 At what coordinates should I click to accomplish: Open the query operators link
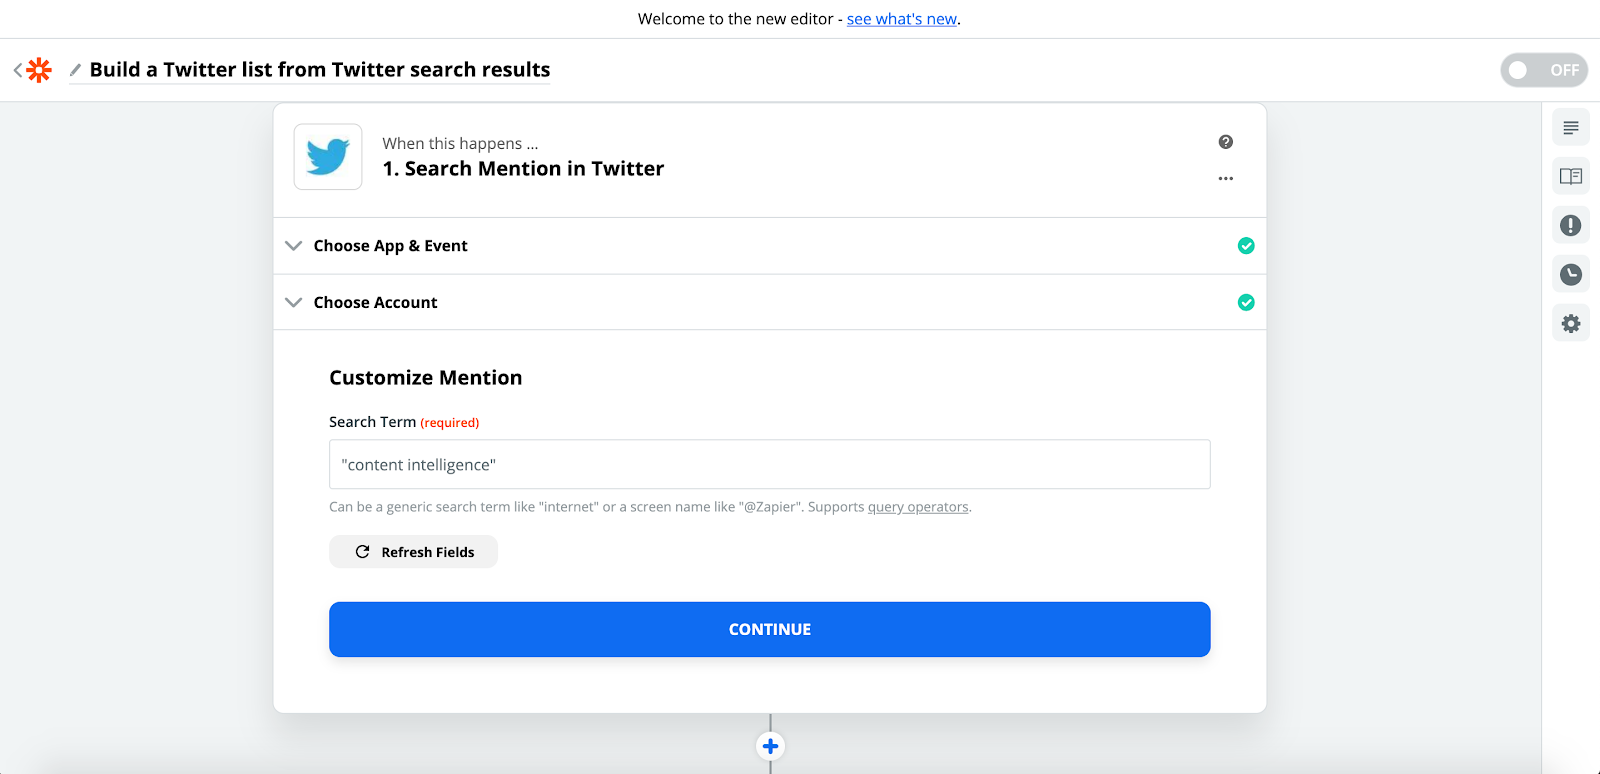[918, 507]
